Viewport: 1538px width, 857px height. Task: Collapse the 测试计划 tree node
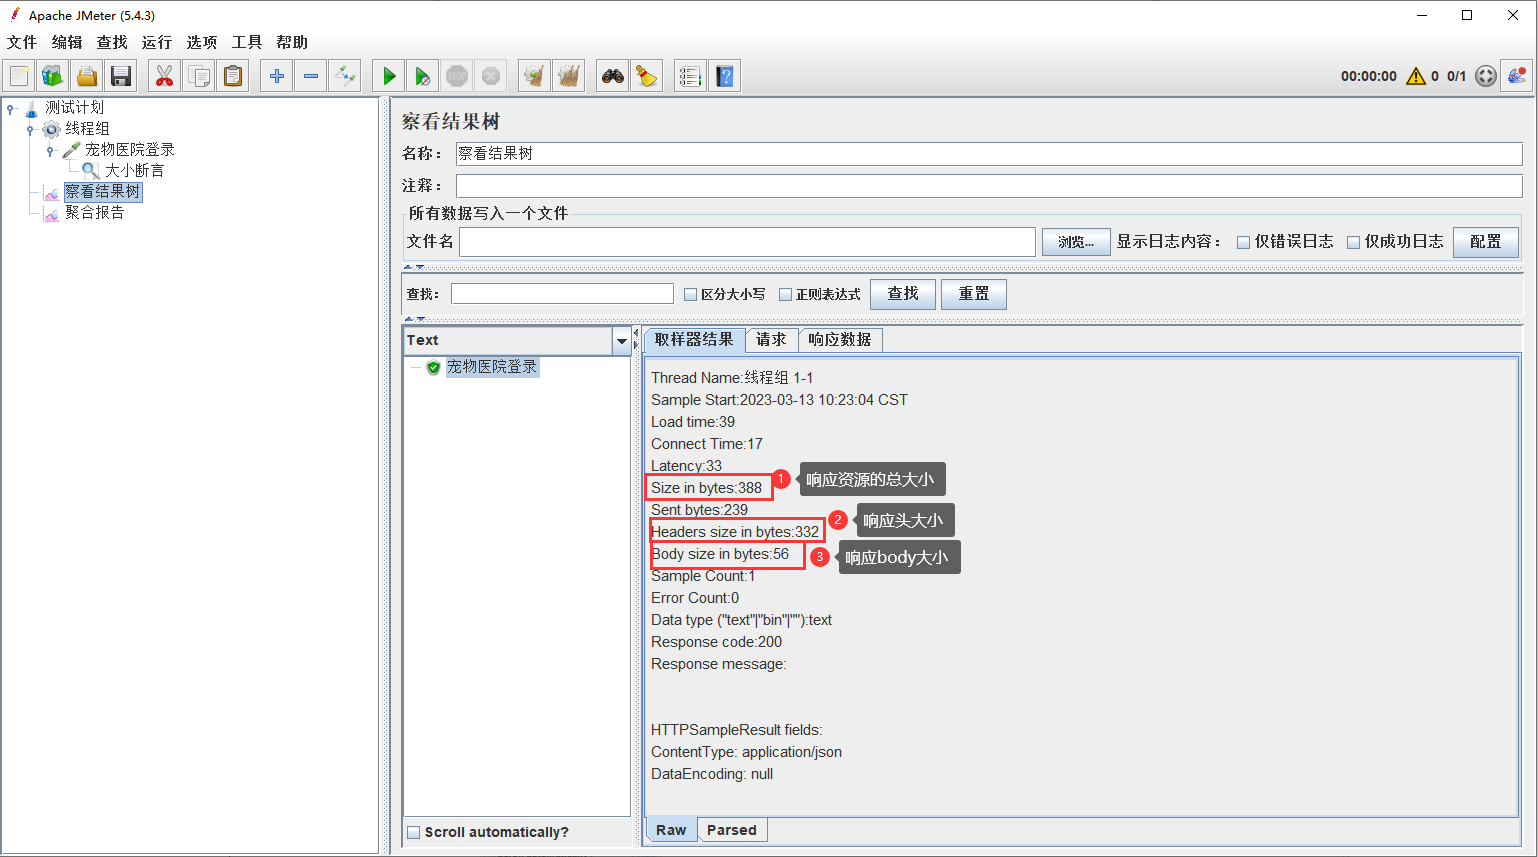click(11, 108)
